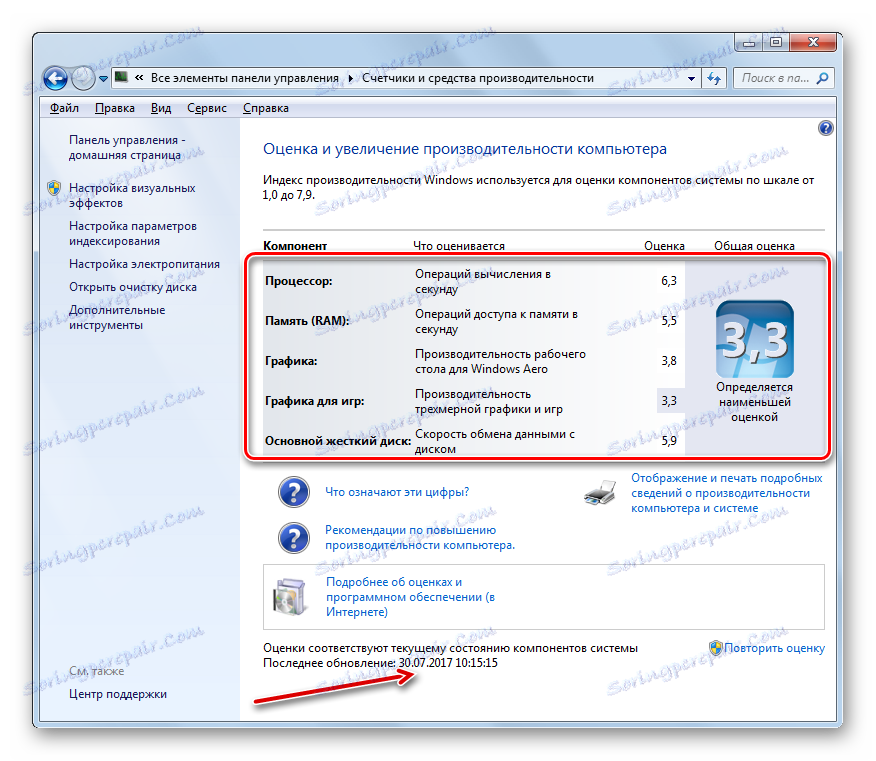Open Настройка электропитания link
The height and width of the screenshot is (761, 876).
click(x=144, y=264)
